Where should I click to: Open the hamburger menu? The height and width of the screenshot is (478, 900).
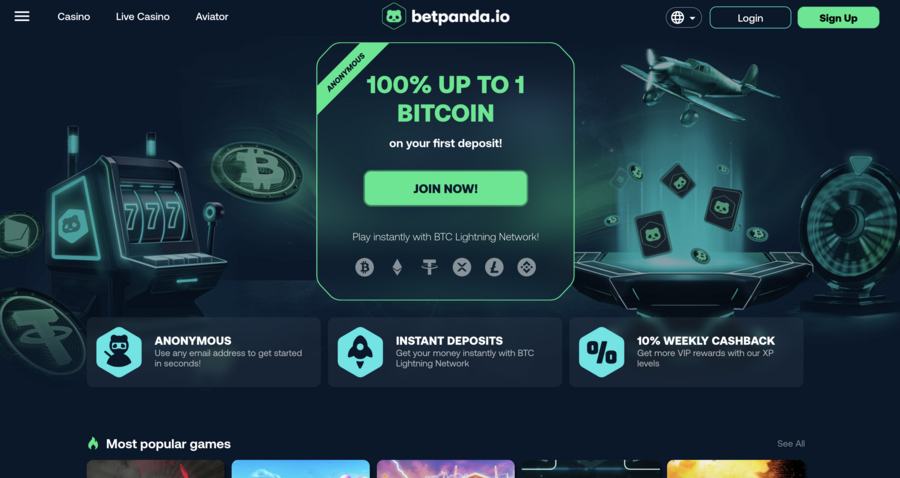coord(22,17)
